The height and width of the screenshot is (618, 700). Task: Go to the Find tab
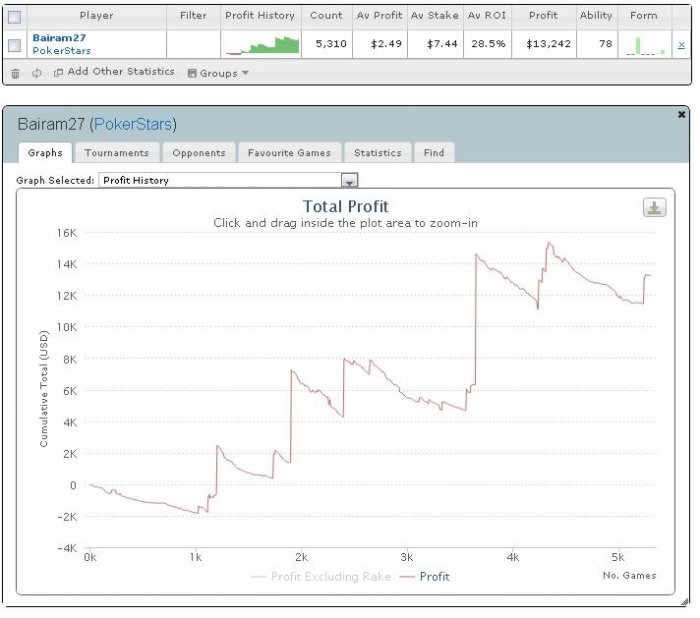click(x=434, y=153)
